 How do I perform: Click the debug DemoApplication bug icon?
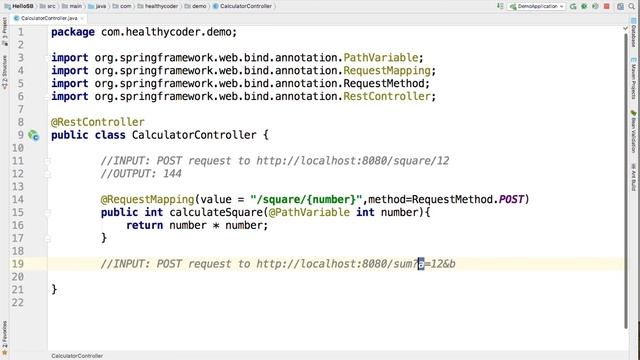[584, 6]
